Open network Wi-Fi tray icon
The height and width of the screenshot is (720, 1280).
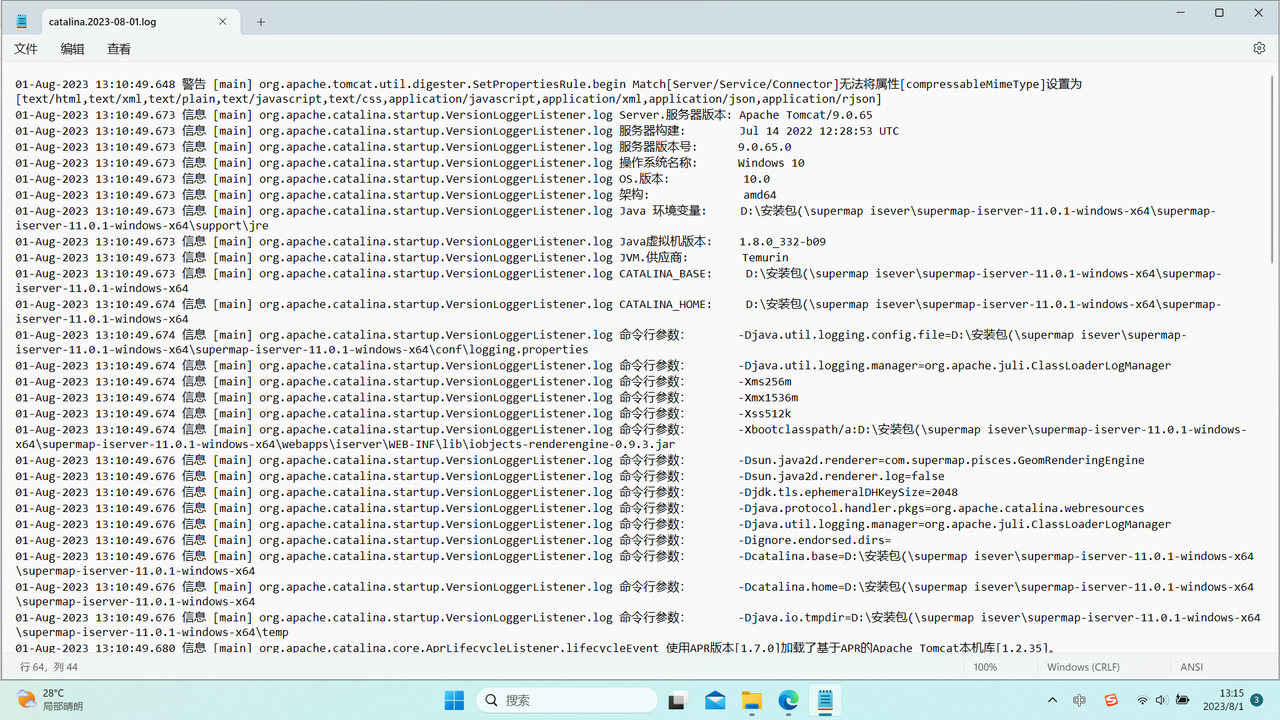(x=1142, y=700)
